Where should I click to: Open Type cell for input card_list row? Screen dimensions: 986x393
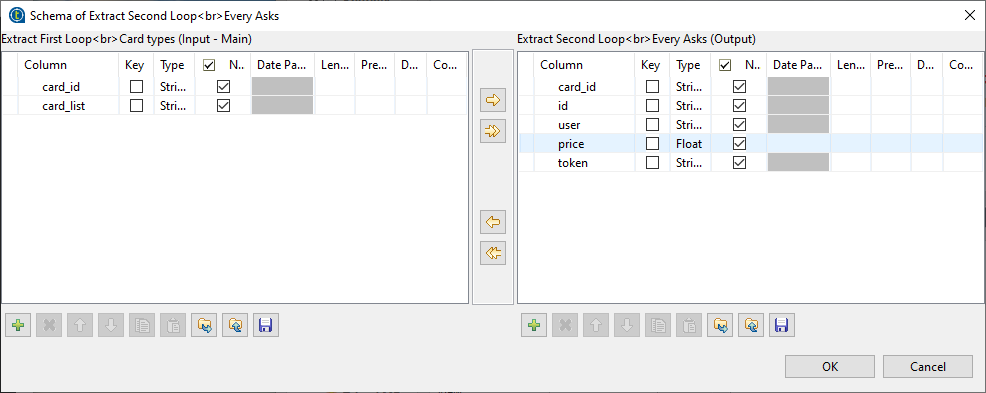coord(174,106)
